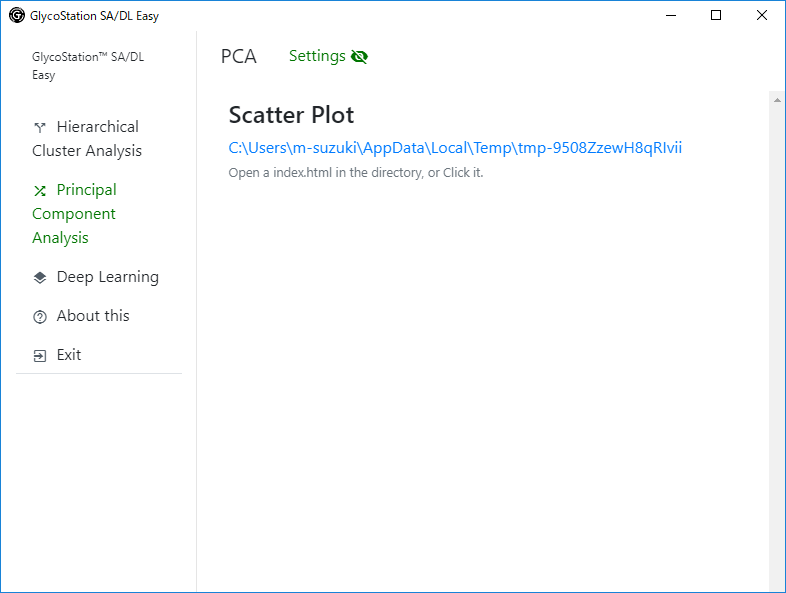Viewport: 786px width, 593px height.
Task: Choose the Exit text in sidebar
Action: click(x=69, y=355)
